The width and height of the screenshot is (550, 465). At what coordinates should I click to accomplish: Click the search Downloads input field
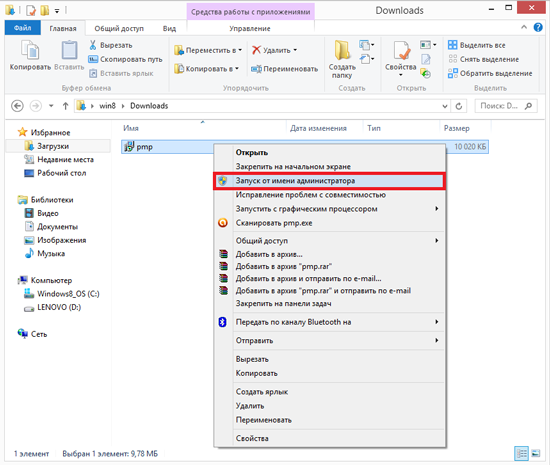click(x=506, y=106)
